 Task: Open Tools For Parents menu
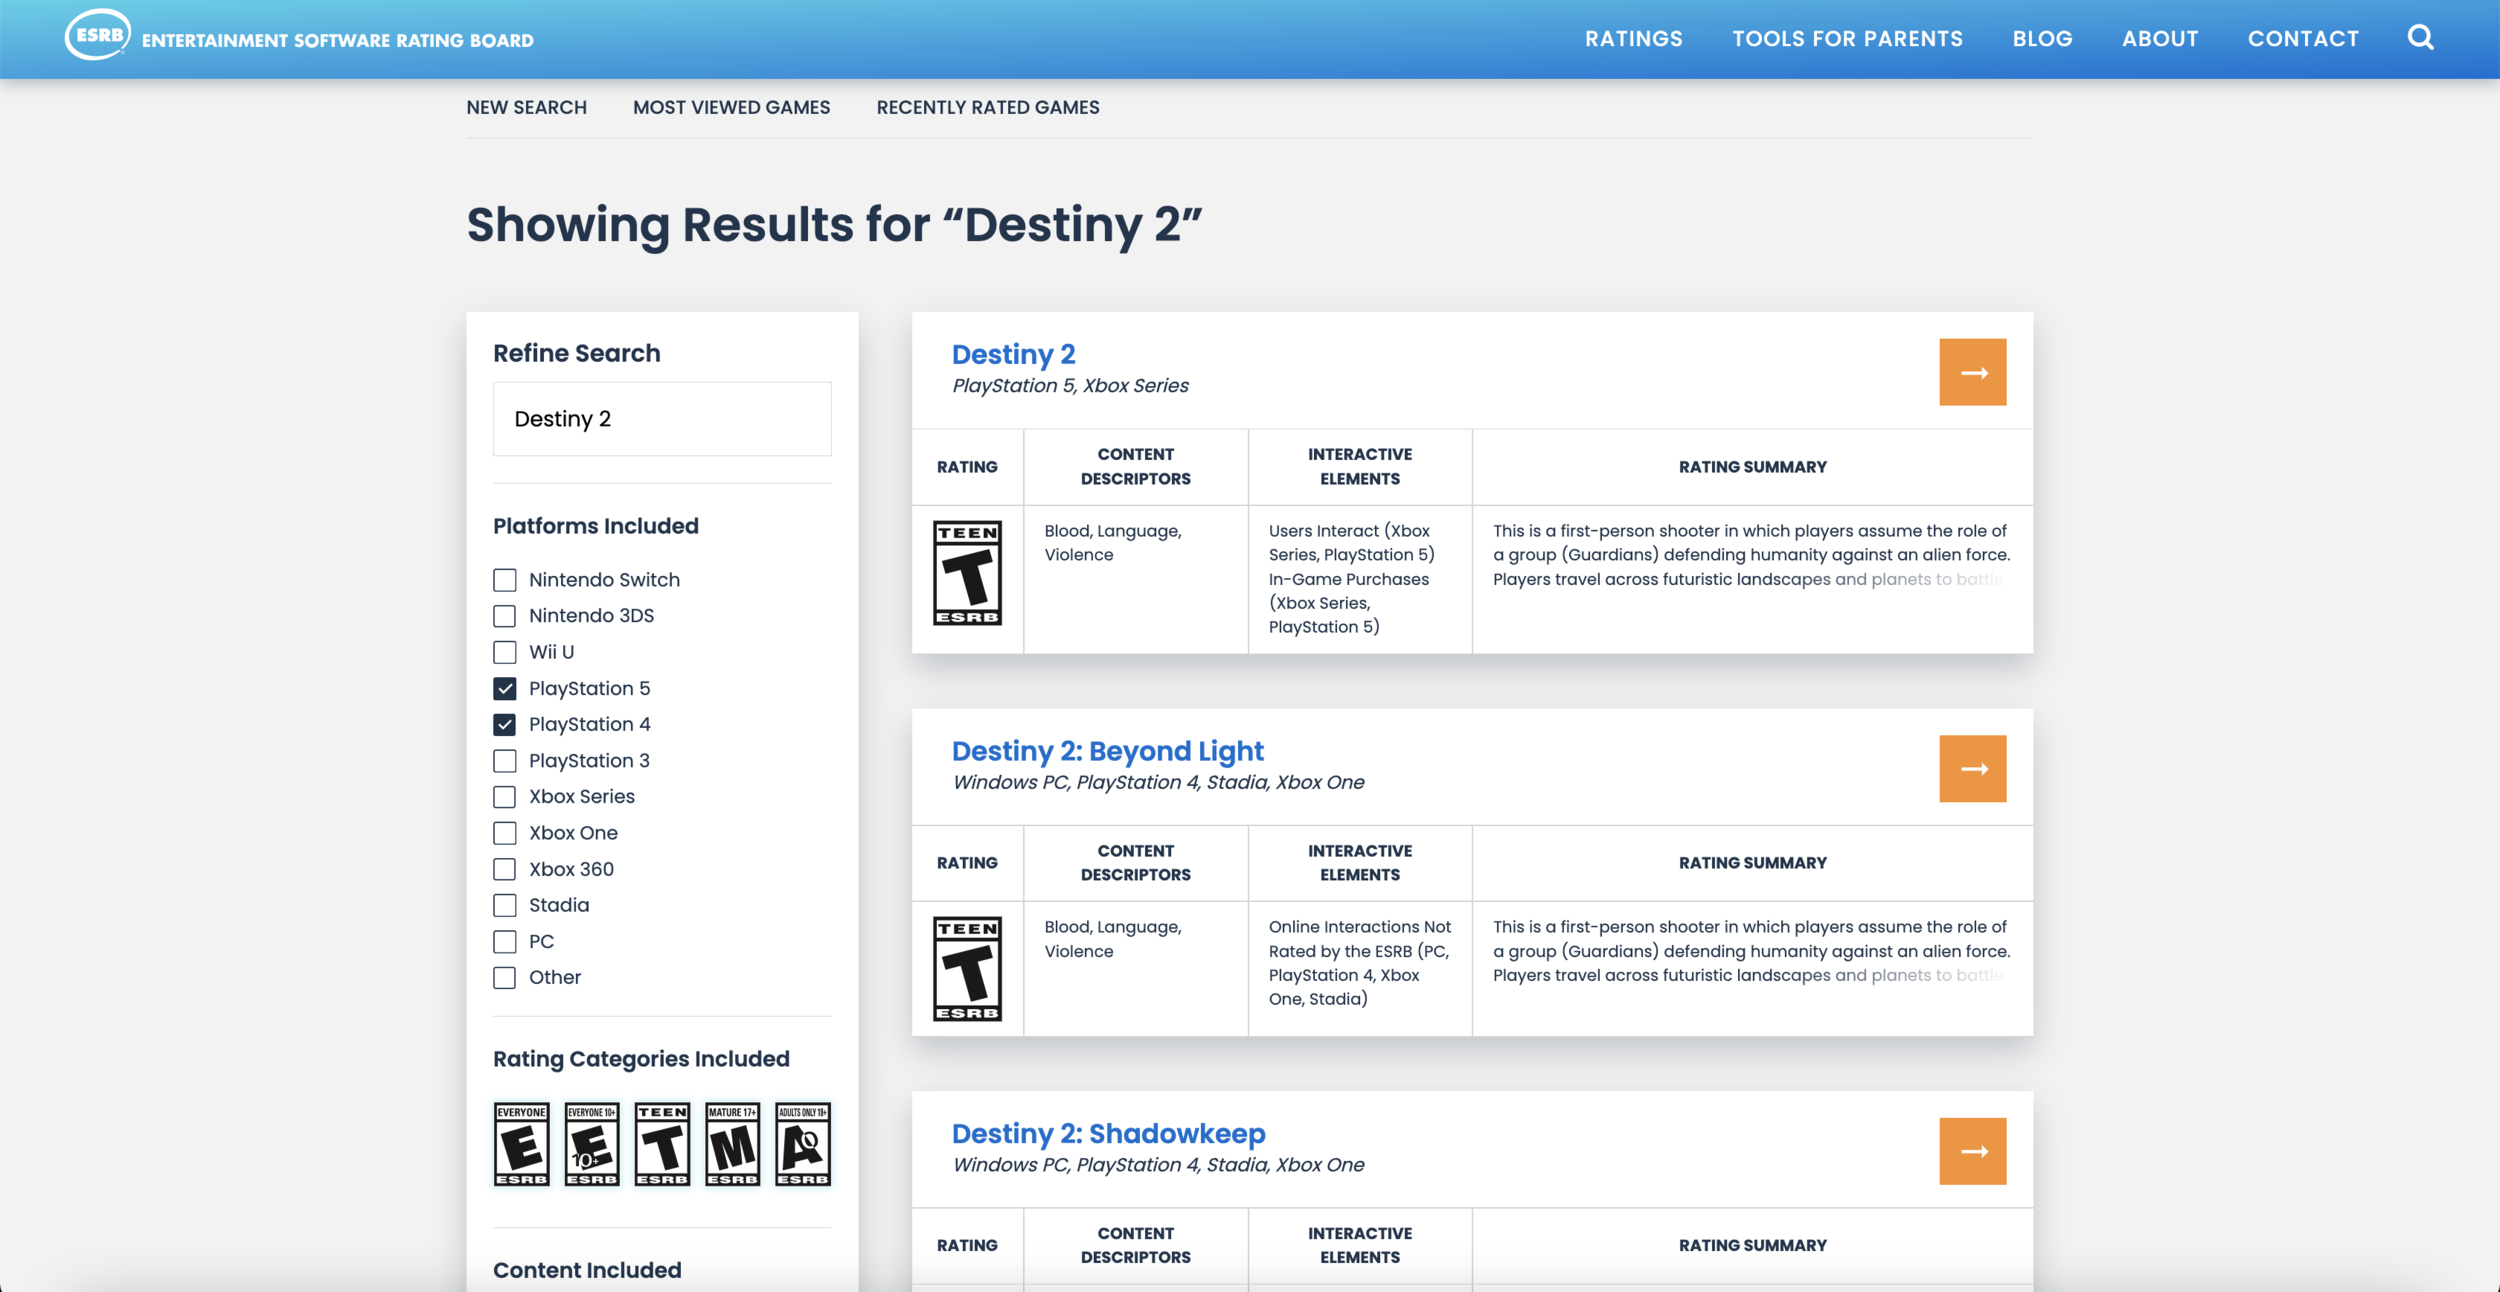[x=1847, y=39]
